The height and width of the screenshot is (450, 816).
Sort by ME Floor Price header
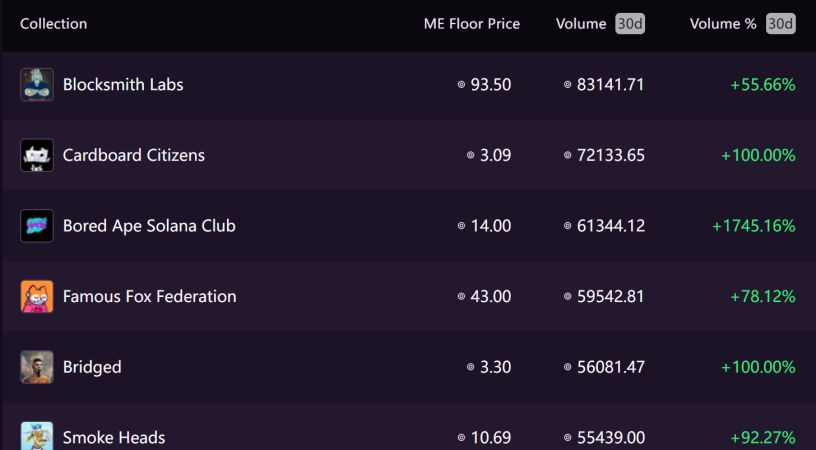[471, 24]
